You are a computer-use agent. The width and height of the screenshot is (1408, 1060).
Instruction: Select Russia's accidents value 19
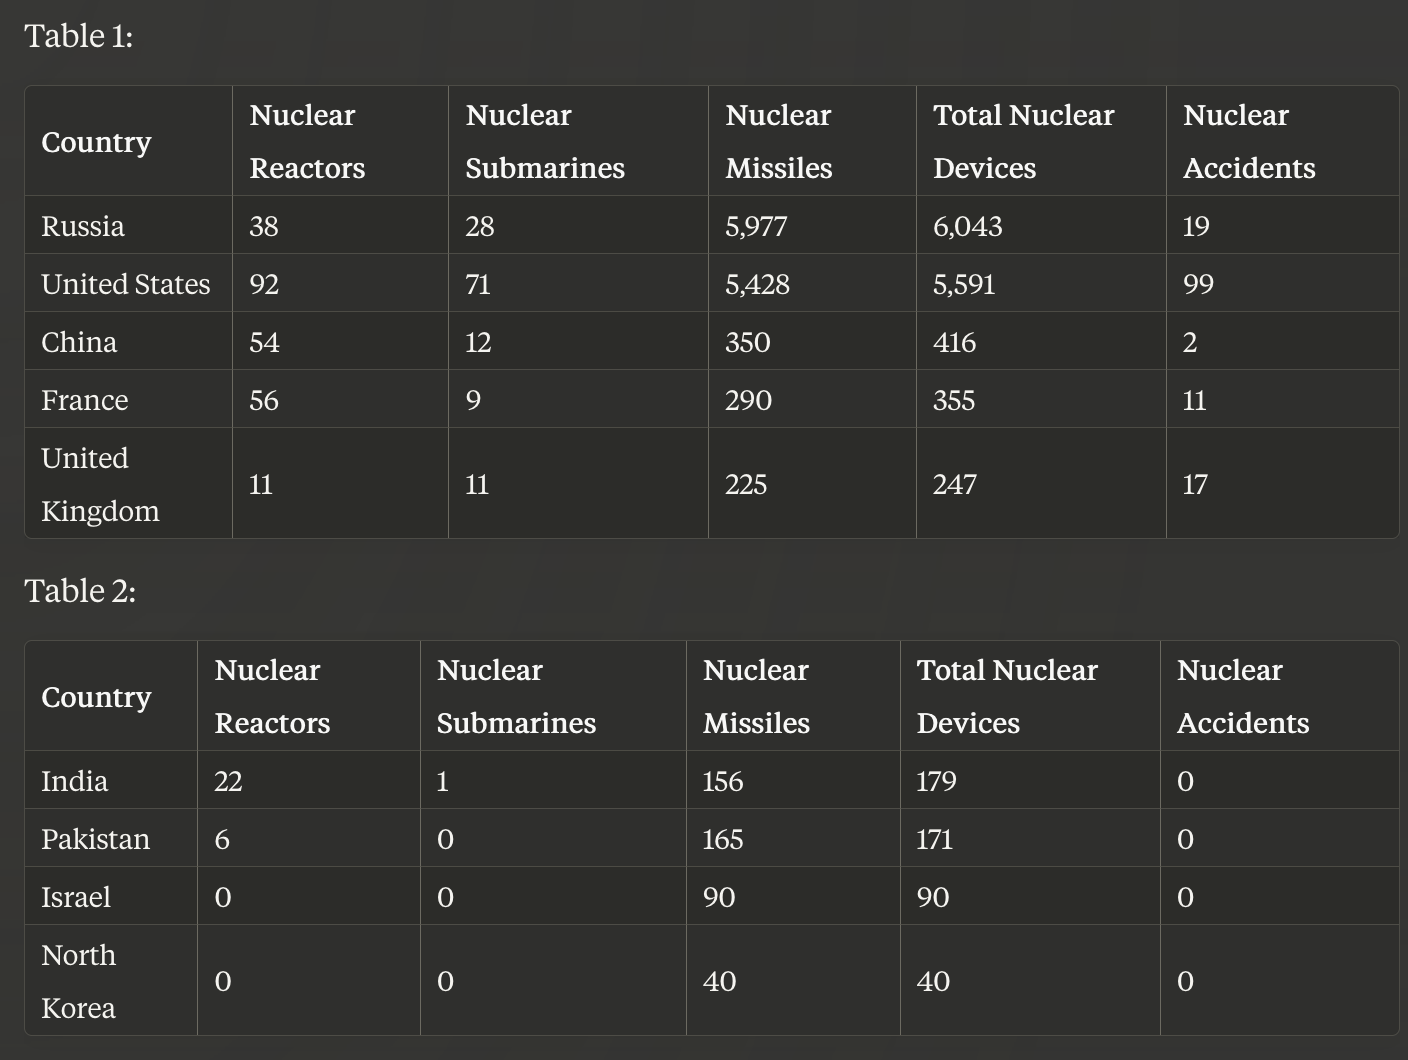pyautogui.click(x=1196, y=226)
